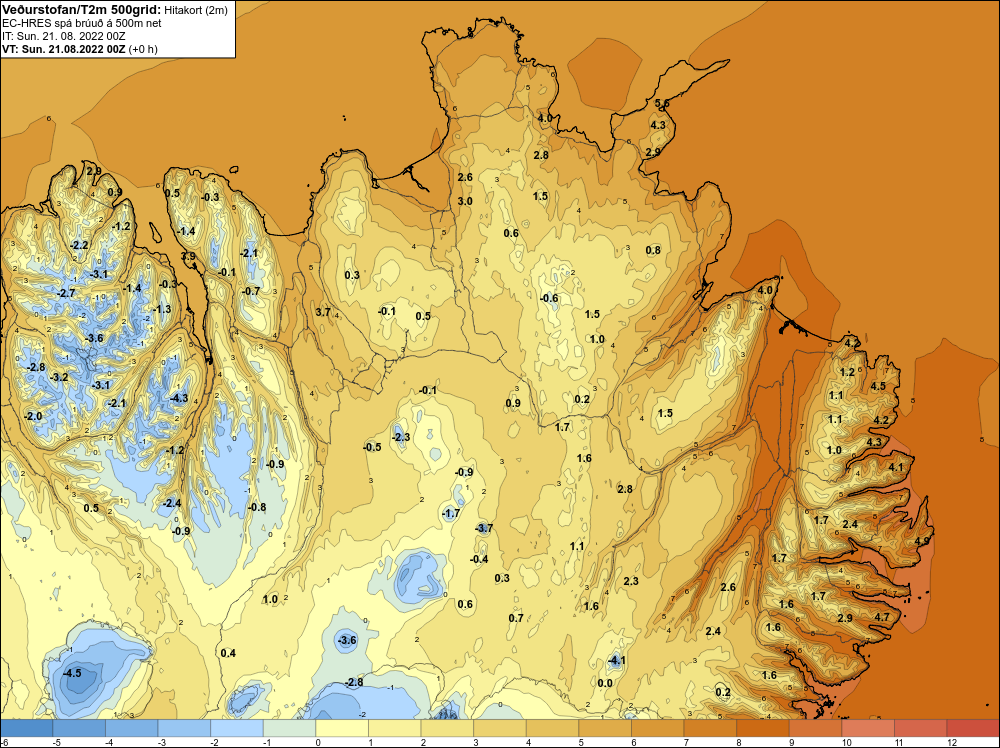Click the -0.8 temperature value on the map

[256, 508]
